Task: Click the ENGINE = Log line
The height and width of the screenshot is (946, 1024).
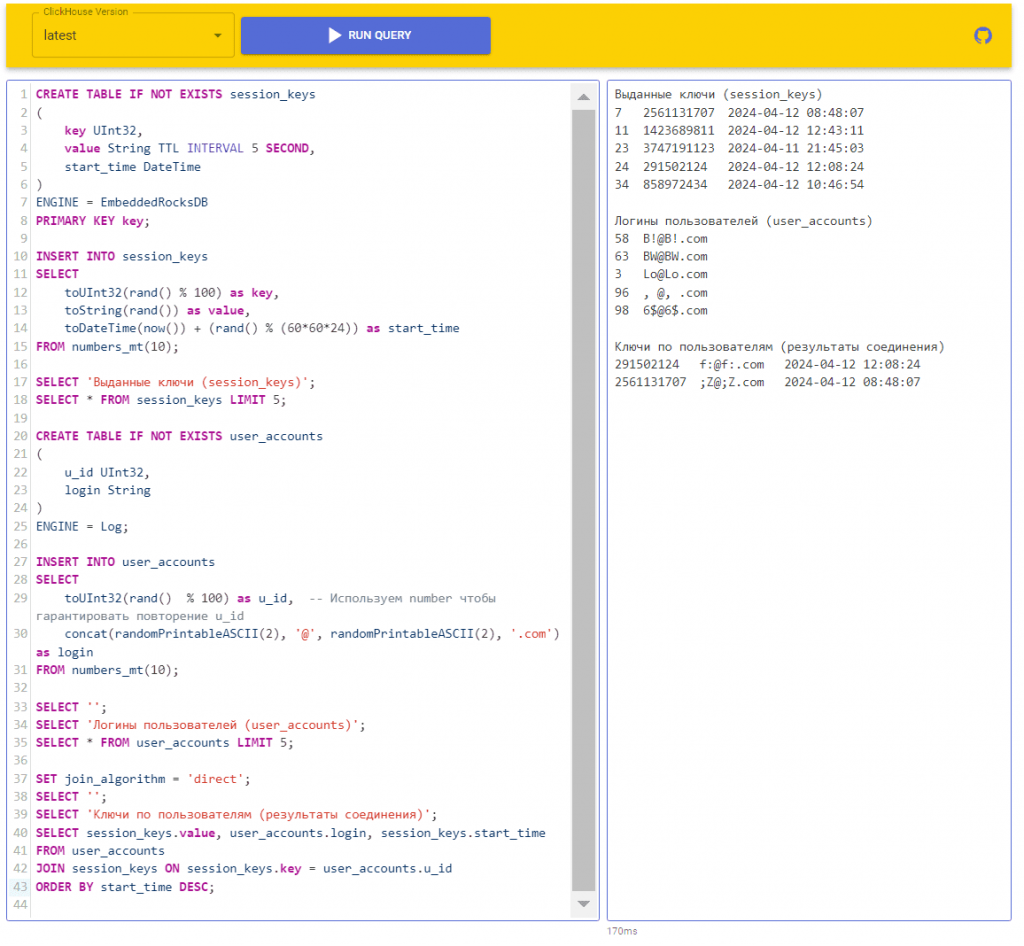Action: [82, 526]
